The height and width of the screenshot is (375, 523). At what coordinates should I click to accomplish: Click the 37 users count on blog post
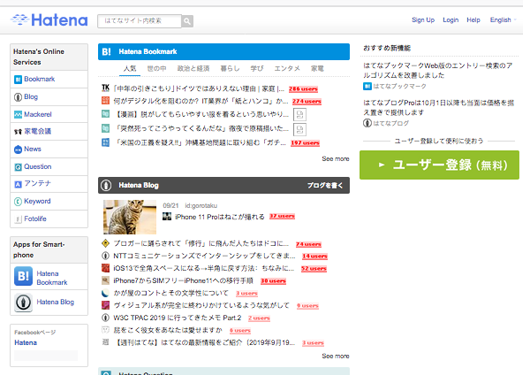[282, 217]
